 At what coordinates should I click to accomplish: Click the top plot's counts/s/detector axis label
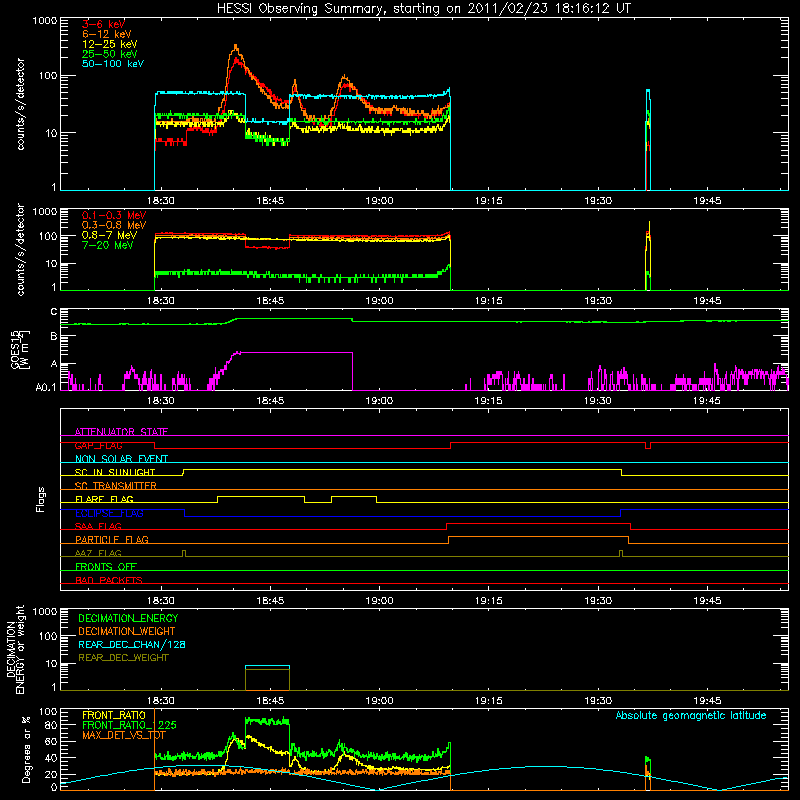click(x=20, y=104)
